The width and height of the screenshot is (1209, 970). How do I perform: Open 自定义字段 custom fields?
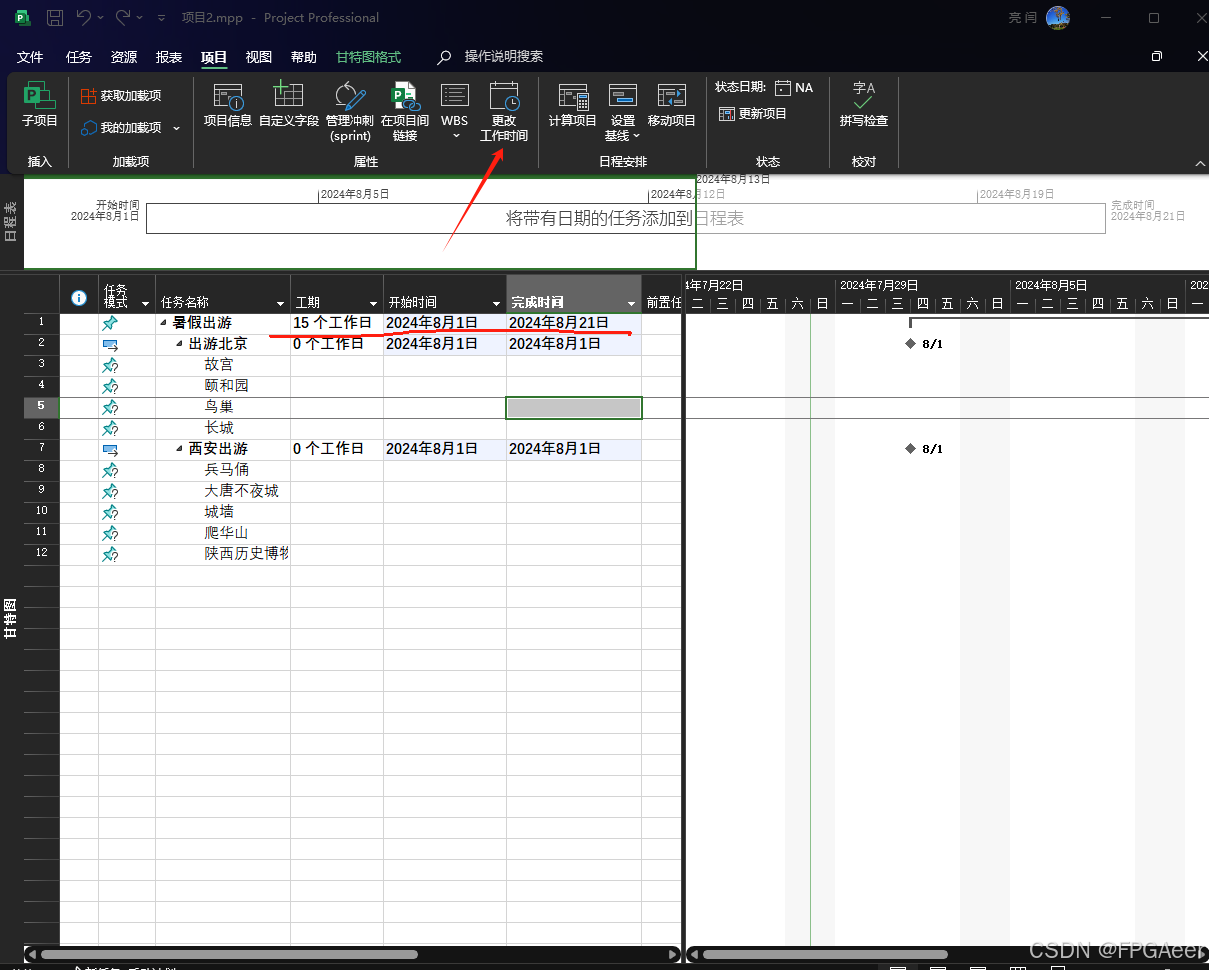[288, 105]
